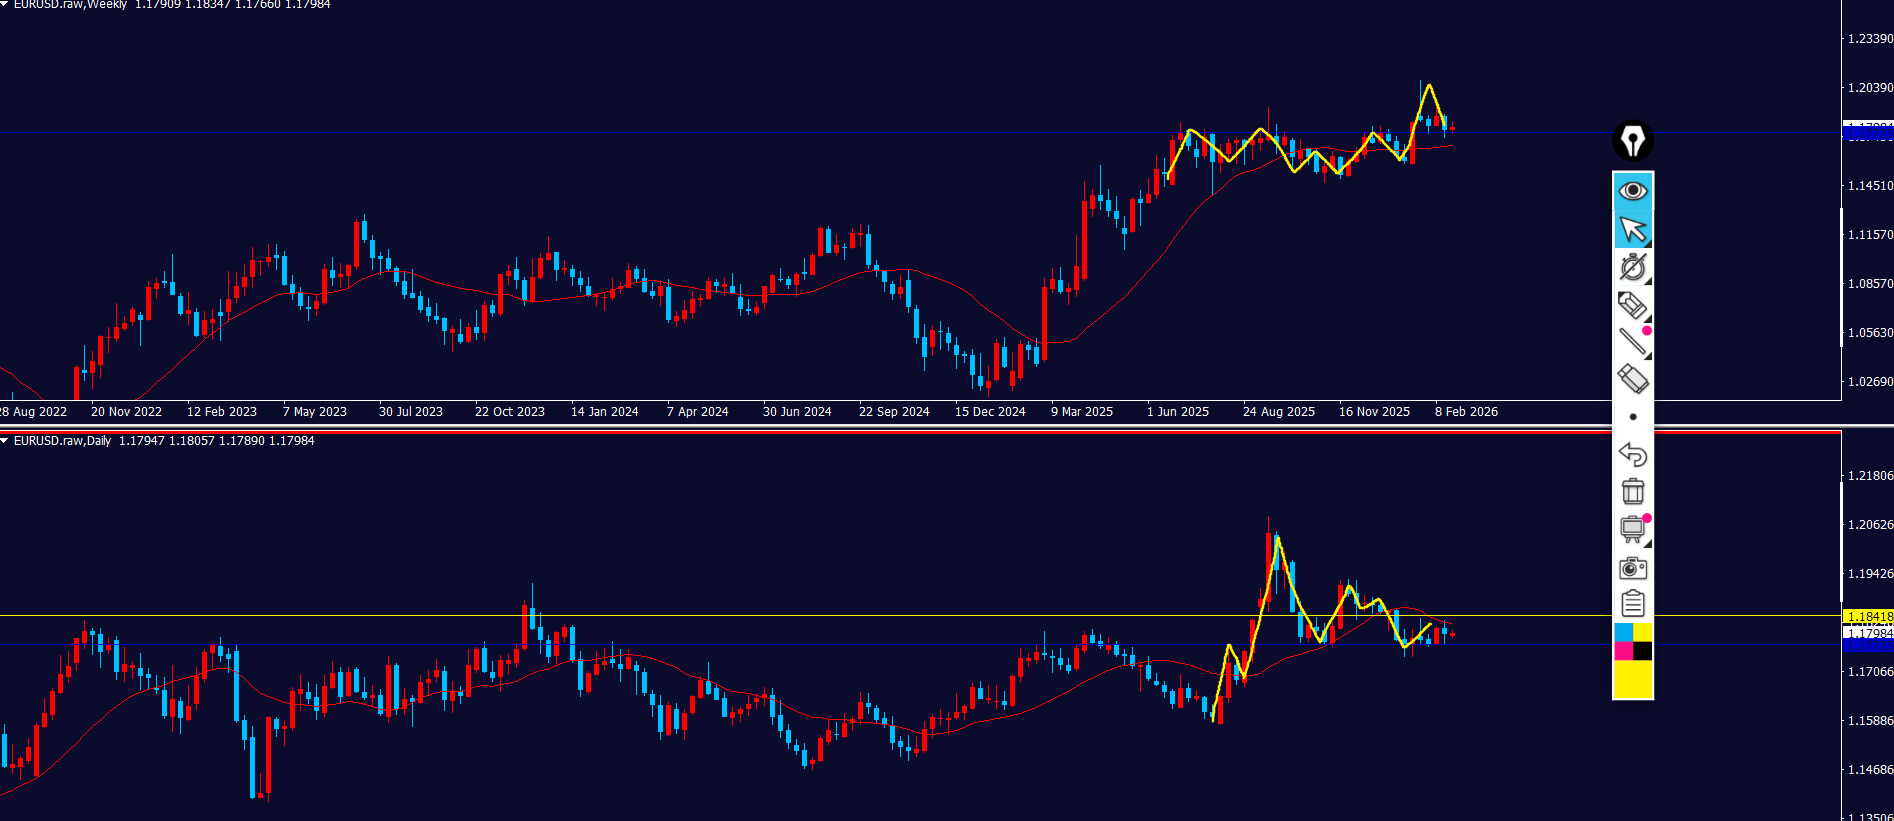The height and width of the screenshot is (821, 1894).
Task: Expand the EURUSD.raw Daily chart triangle menu
Action: pos(5,441)
